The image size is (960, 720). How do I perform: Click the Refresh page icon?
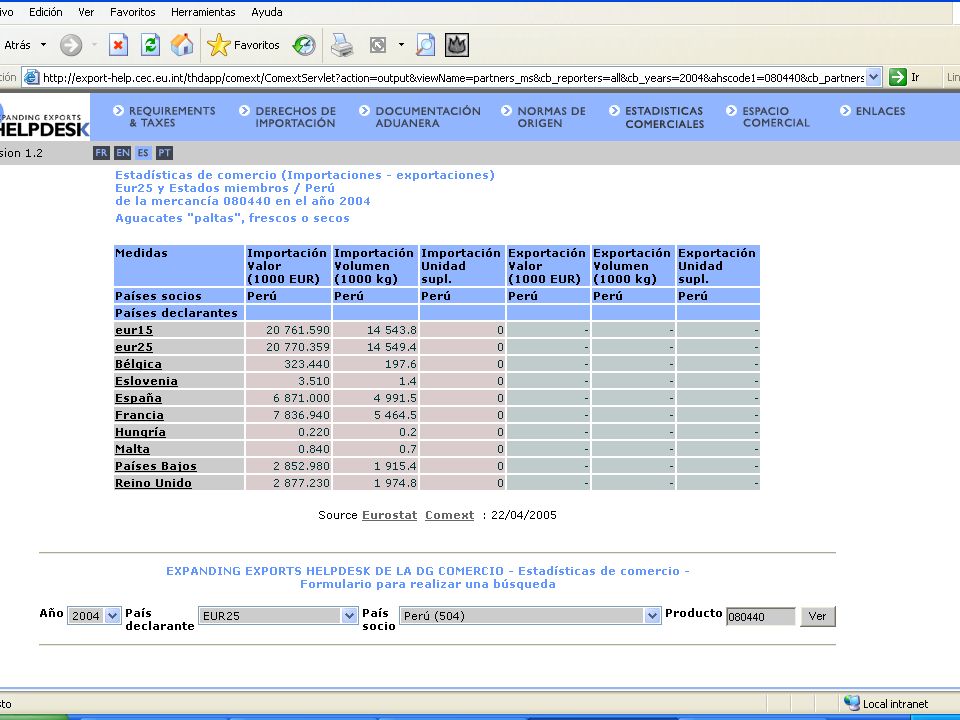tap(150, 45)
